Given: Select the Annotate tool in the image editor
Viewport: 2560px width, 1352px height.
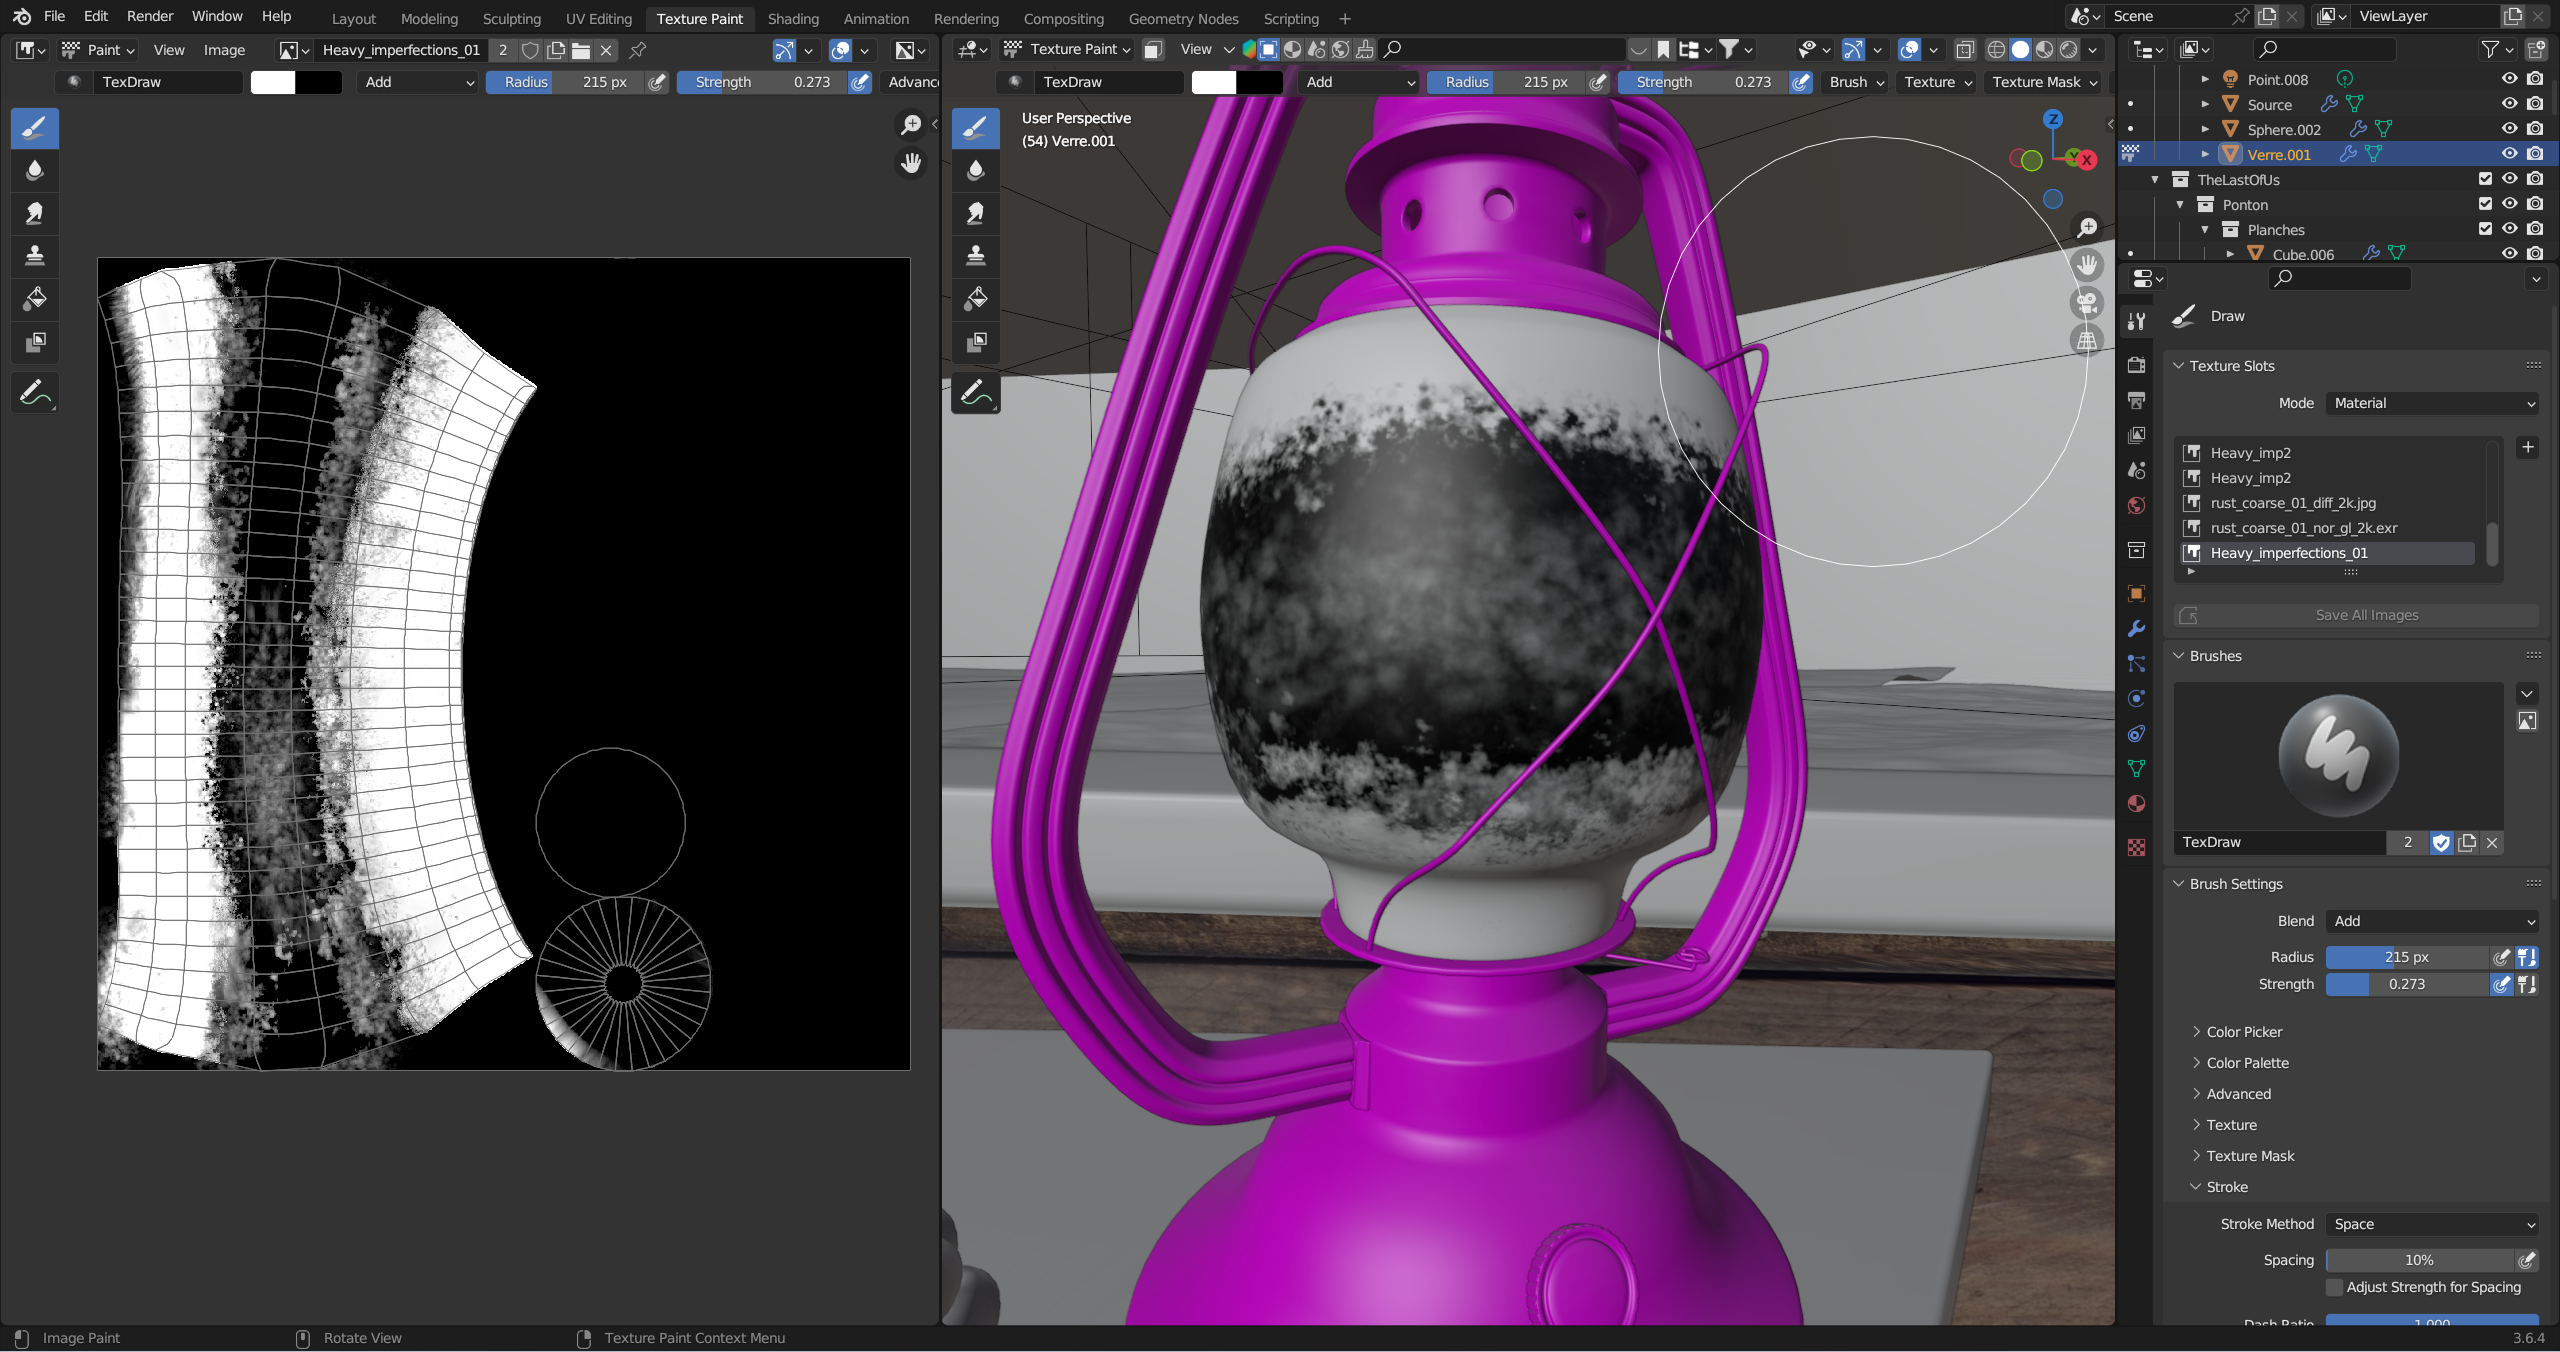Looking at the screenshot, I should tap(35, 393).
